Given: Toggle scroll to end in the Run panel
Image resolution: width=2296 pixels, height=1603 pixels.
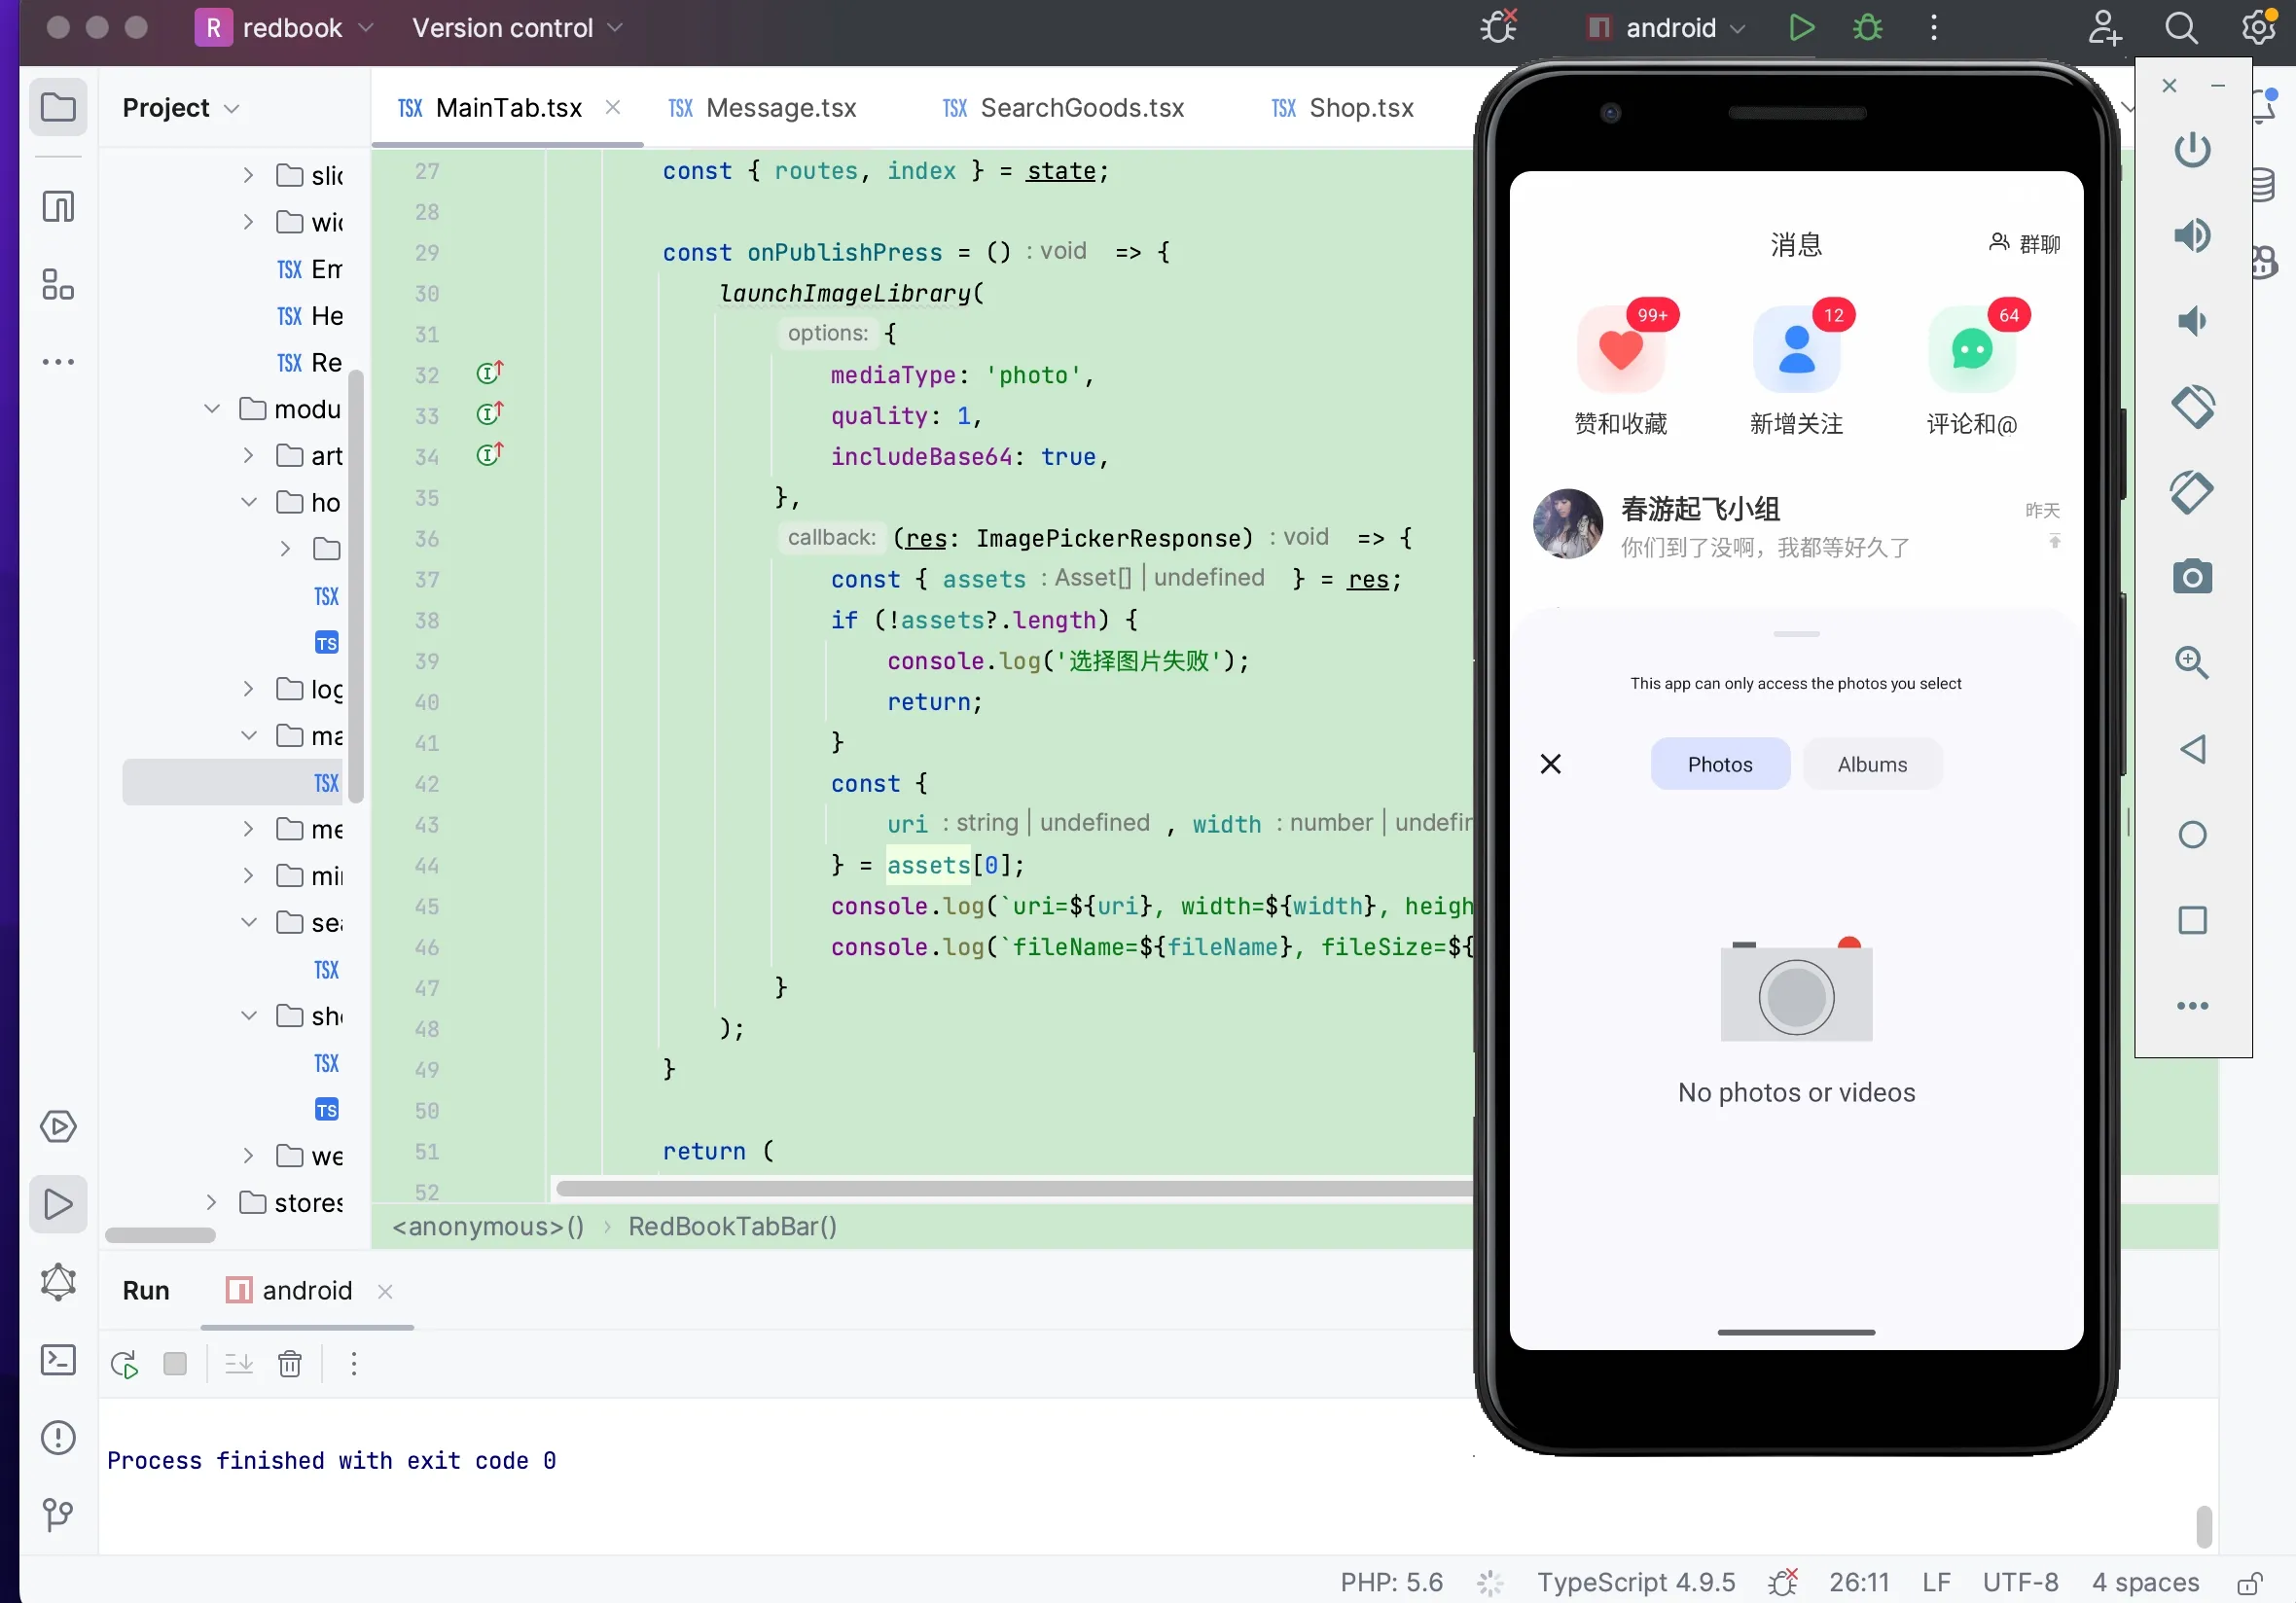Looking at the screenshot, I should (239, 1364).
